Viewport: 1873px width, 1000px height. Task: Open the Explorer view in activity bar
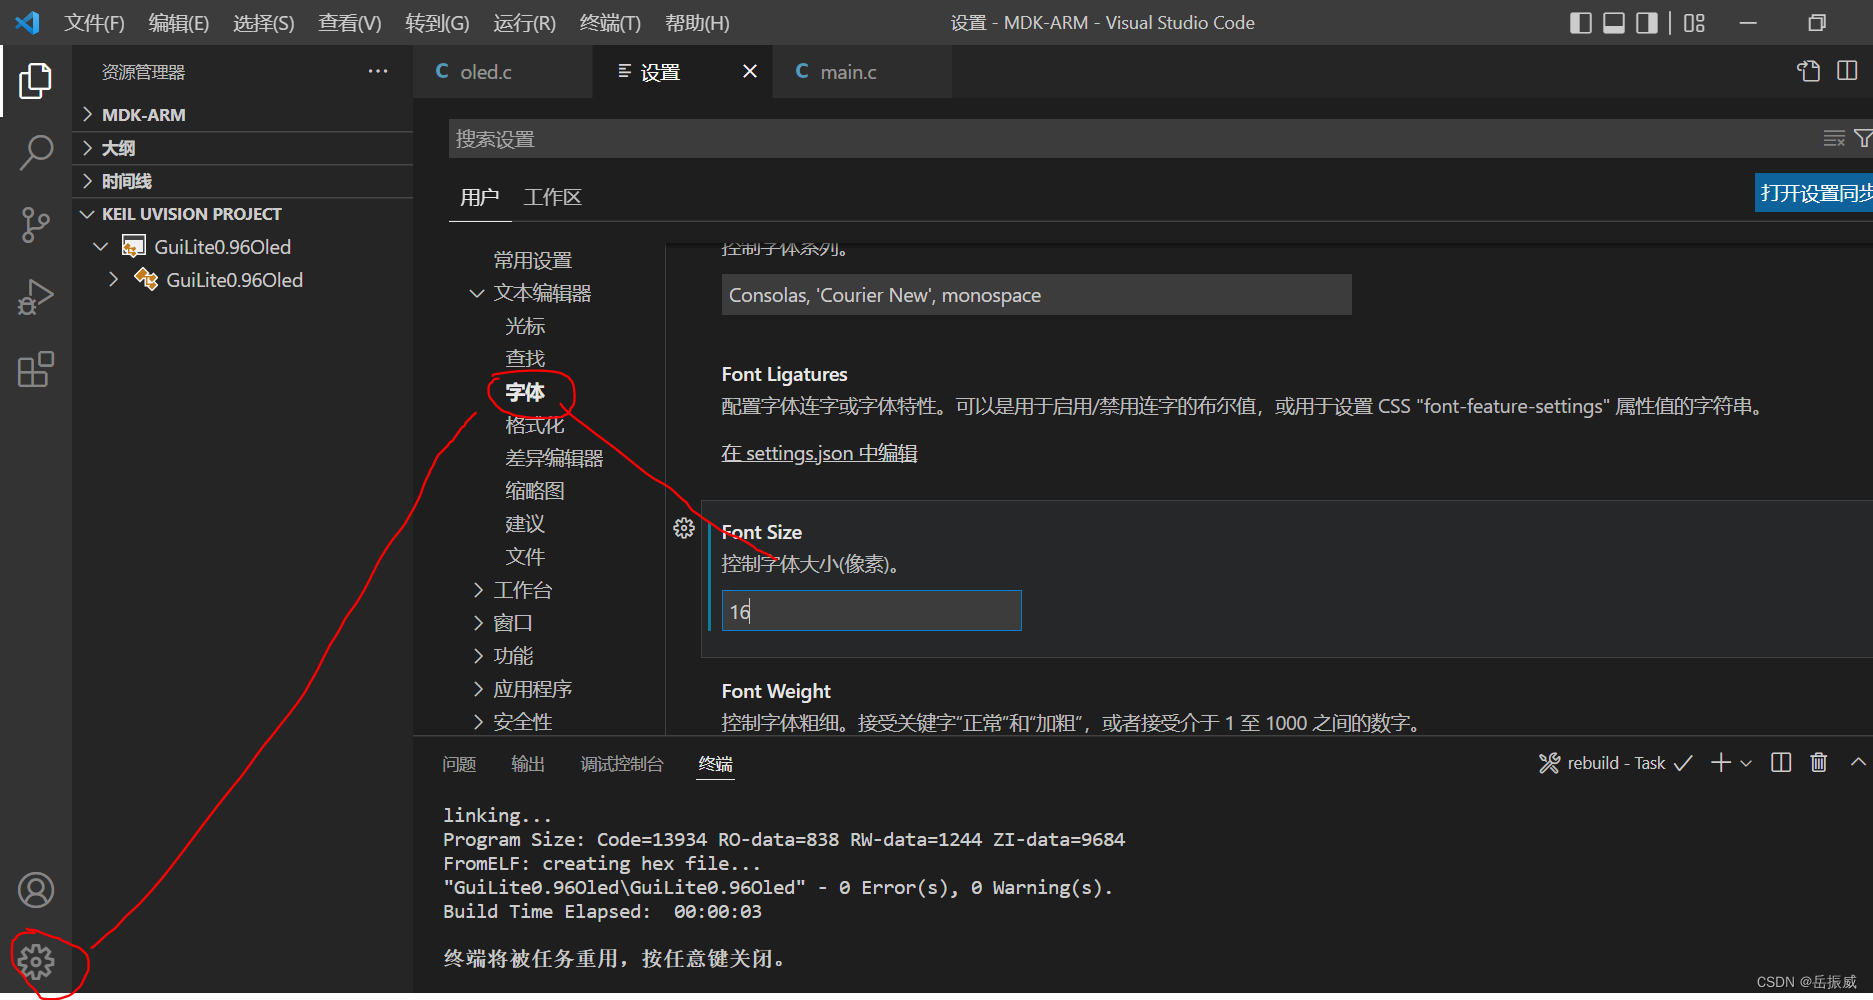coord(36,81)
